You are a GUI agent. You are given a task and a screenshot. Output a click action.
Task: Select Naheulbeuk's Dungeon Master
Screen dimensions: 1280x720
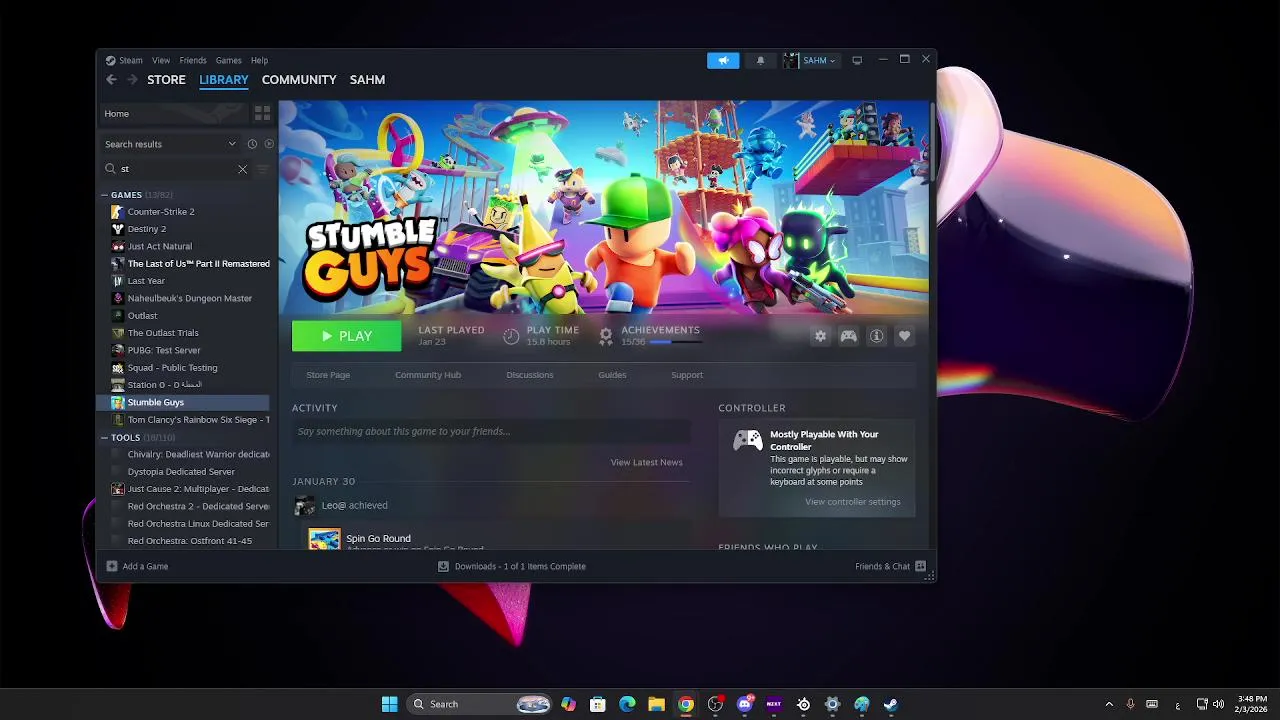pyautogui.click(x=190, y=298)
